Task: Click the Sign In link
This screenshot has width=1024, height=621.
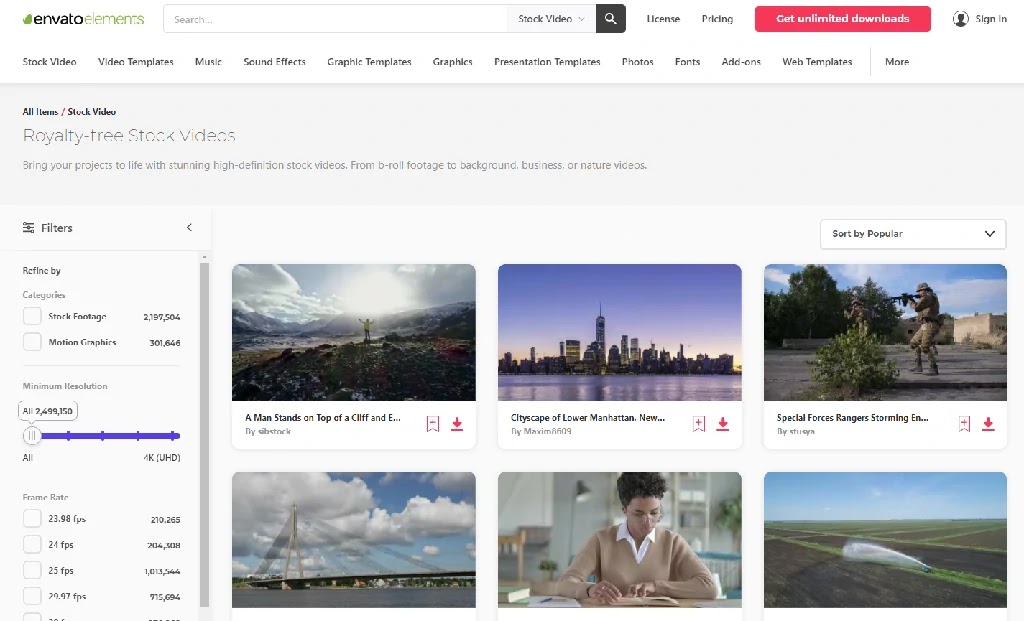Action: point(991,19)
